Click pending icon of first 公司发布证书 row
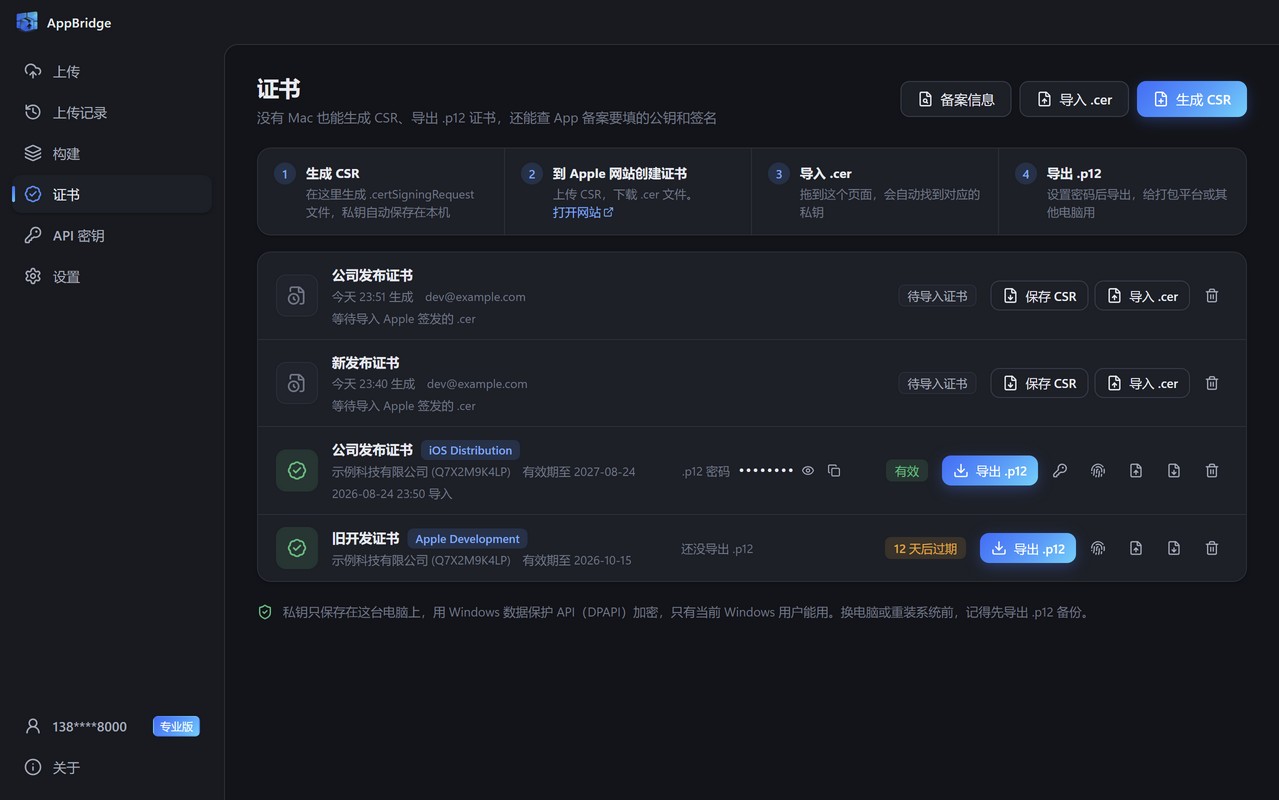The height and width of the screenshot is (800, 1279). tap(297, 296)
